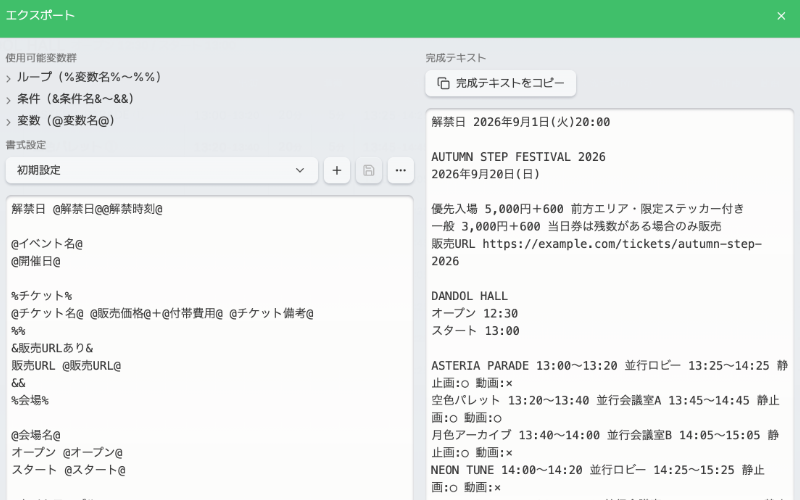
Task: Click output line 優先入場 5,000円+600
Action: point(588,209)
